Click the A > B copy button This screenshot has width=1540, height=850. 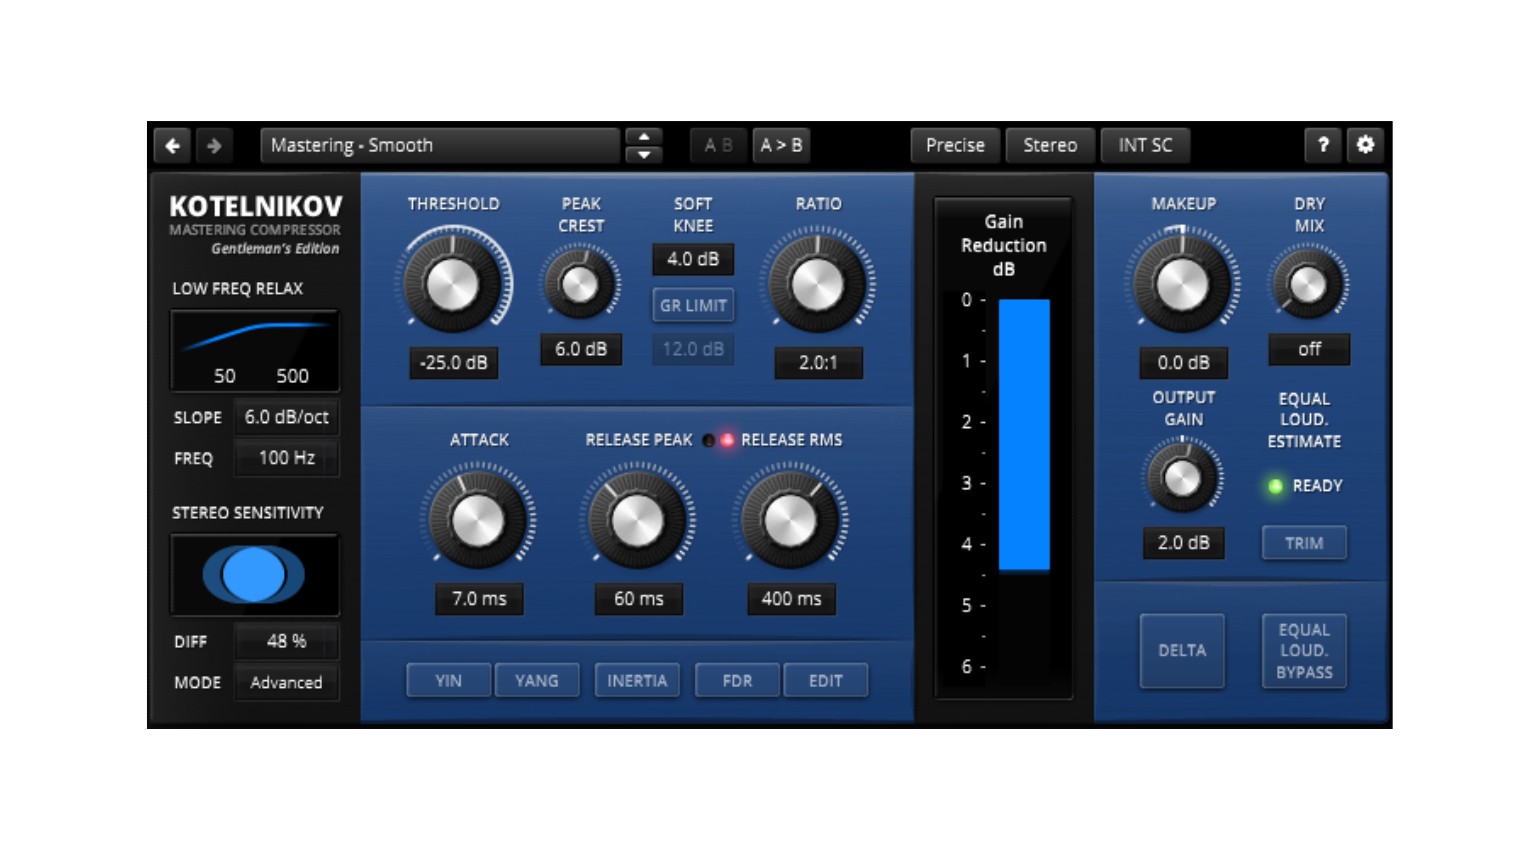(781, 146)
